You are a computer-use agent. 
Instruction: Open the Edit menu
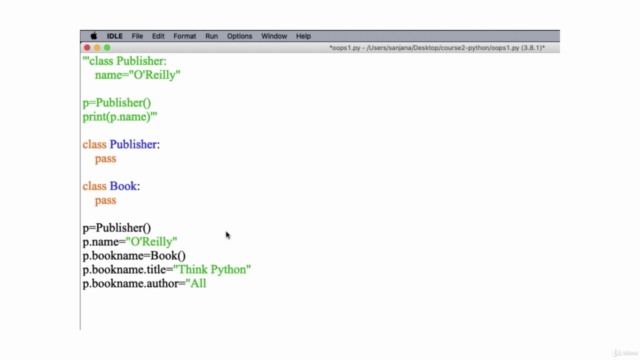158,36
